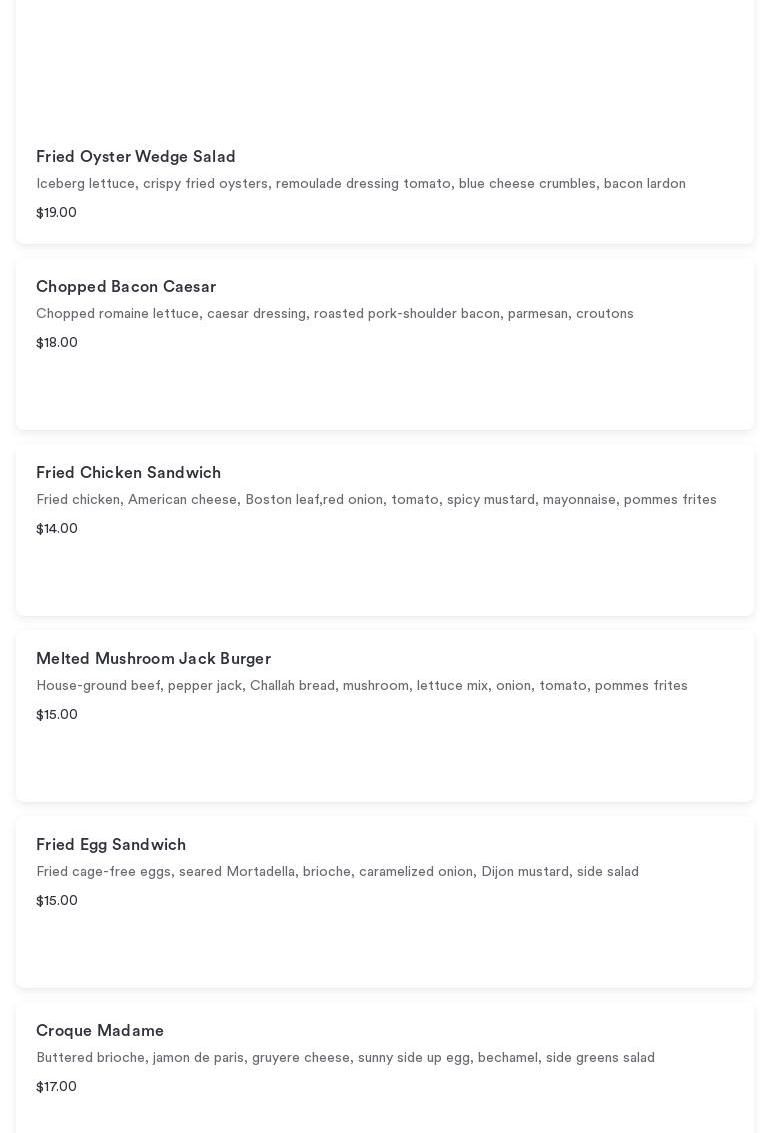Open the Fried Egg Sandwich item
Image resolution: width=770 pixels, height=1133 pixels.
pyautogui.click(x=111, y=845)
